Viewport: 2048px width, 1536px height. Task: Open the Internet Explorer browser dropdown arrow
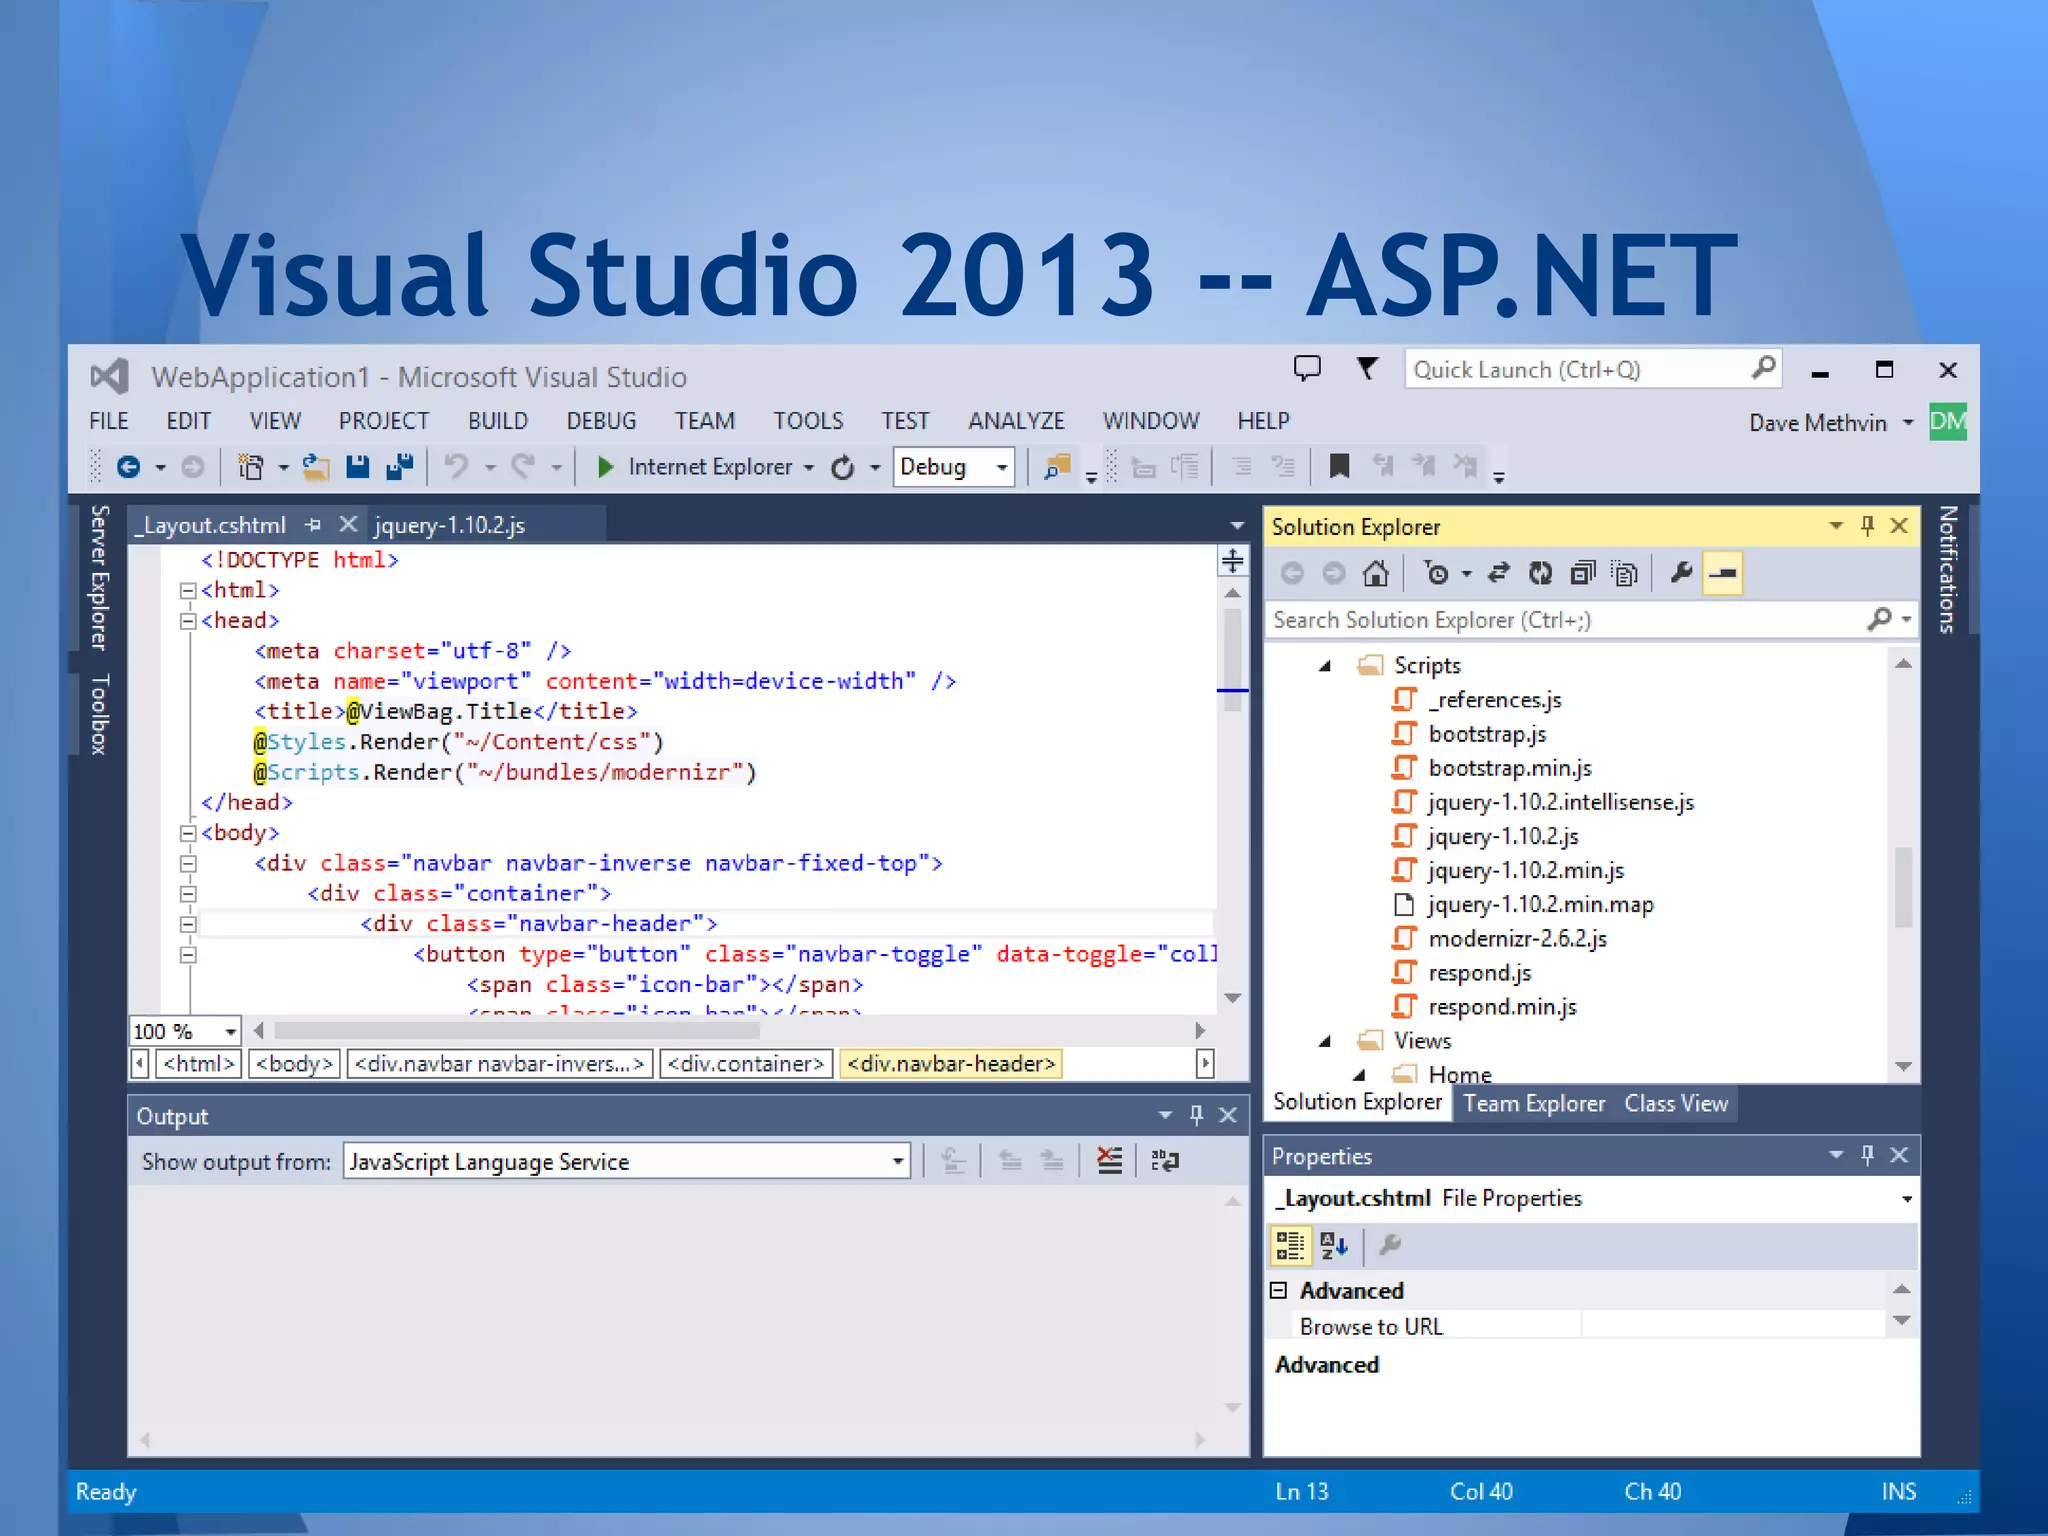[809, 468]
